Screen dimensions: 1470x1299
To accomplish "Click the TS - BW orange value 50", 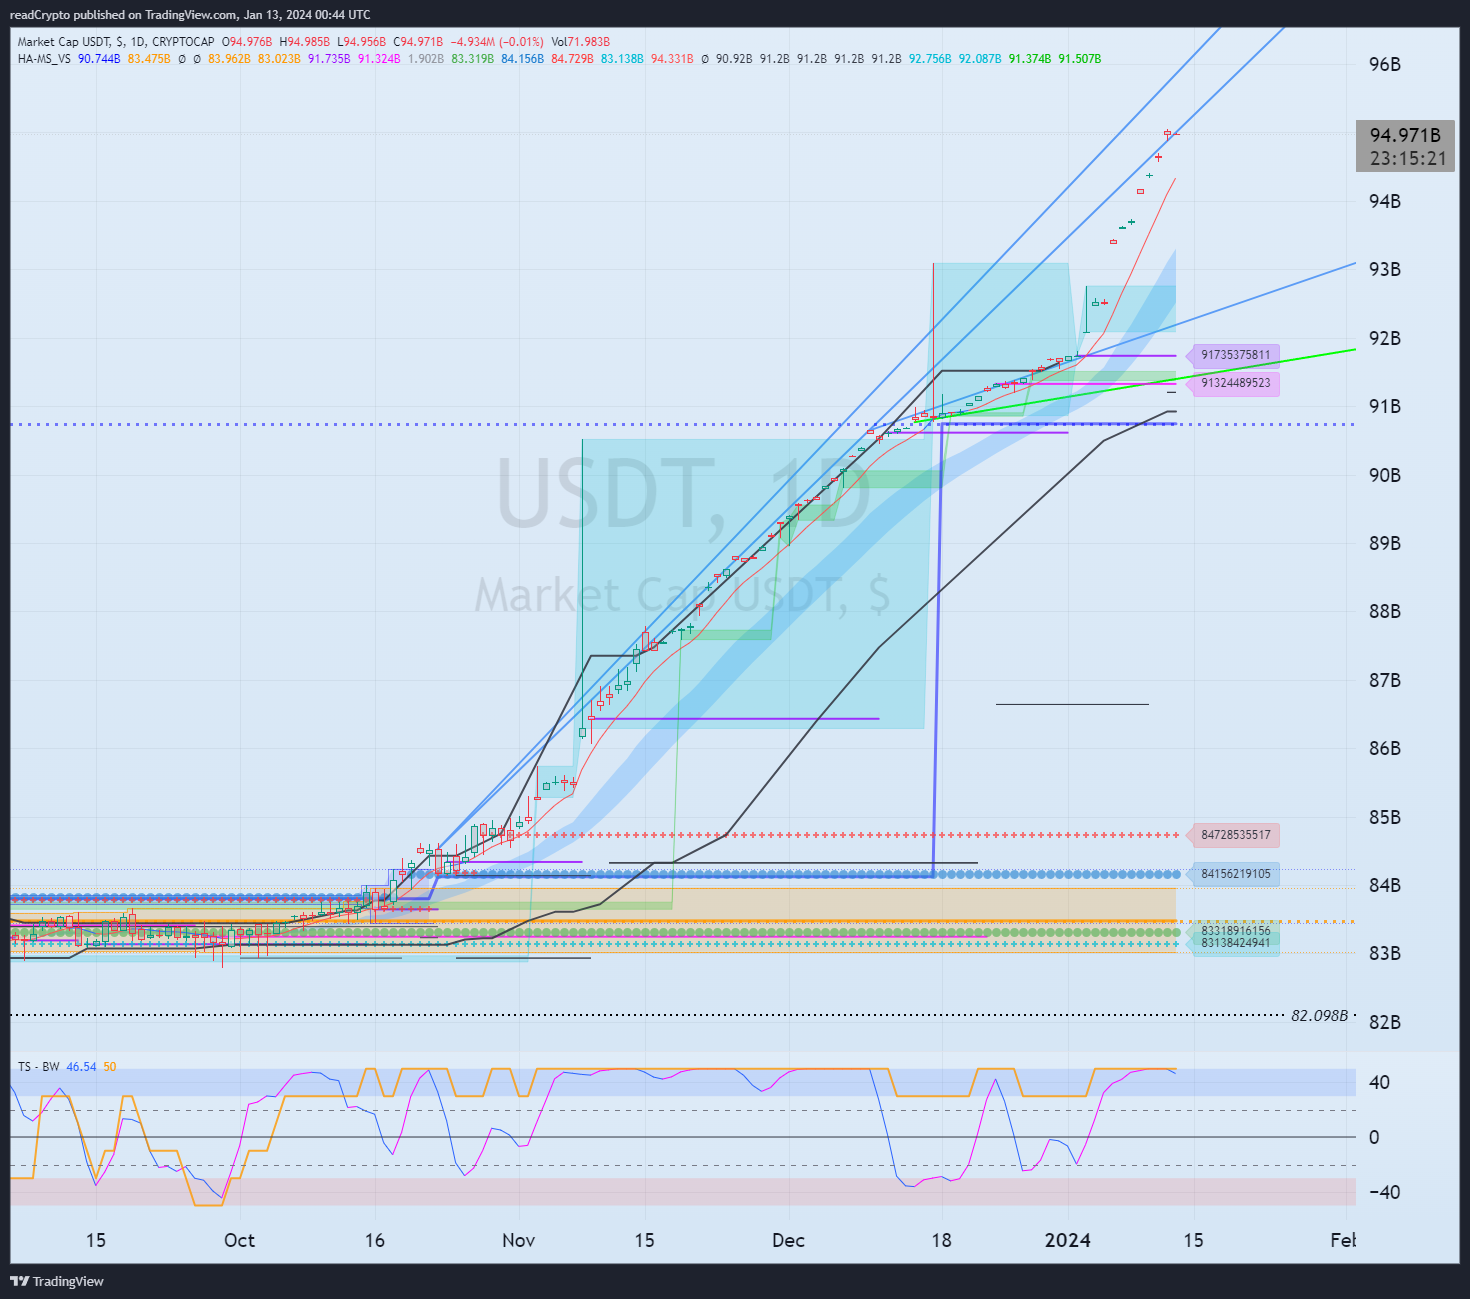I will (110, 1067).
